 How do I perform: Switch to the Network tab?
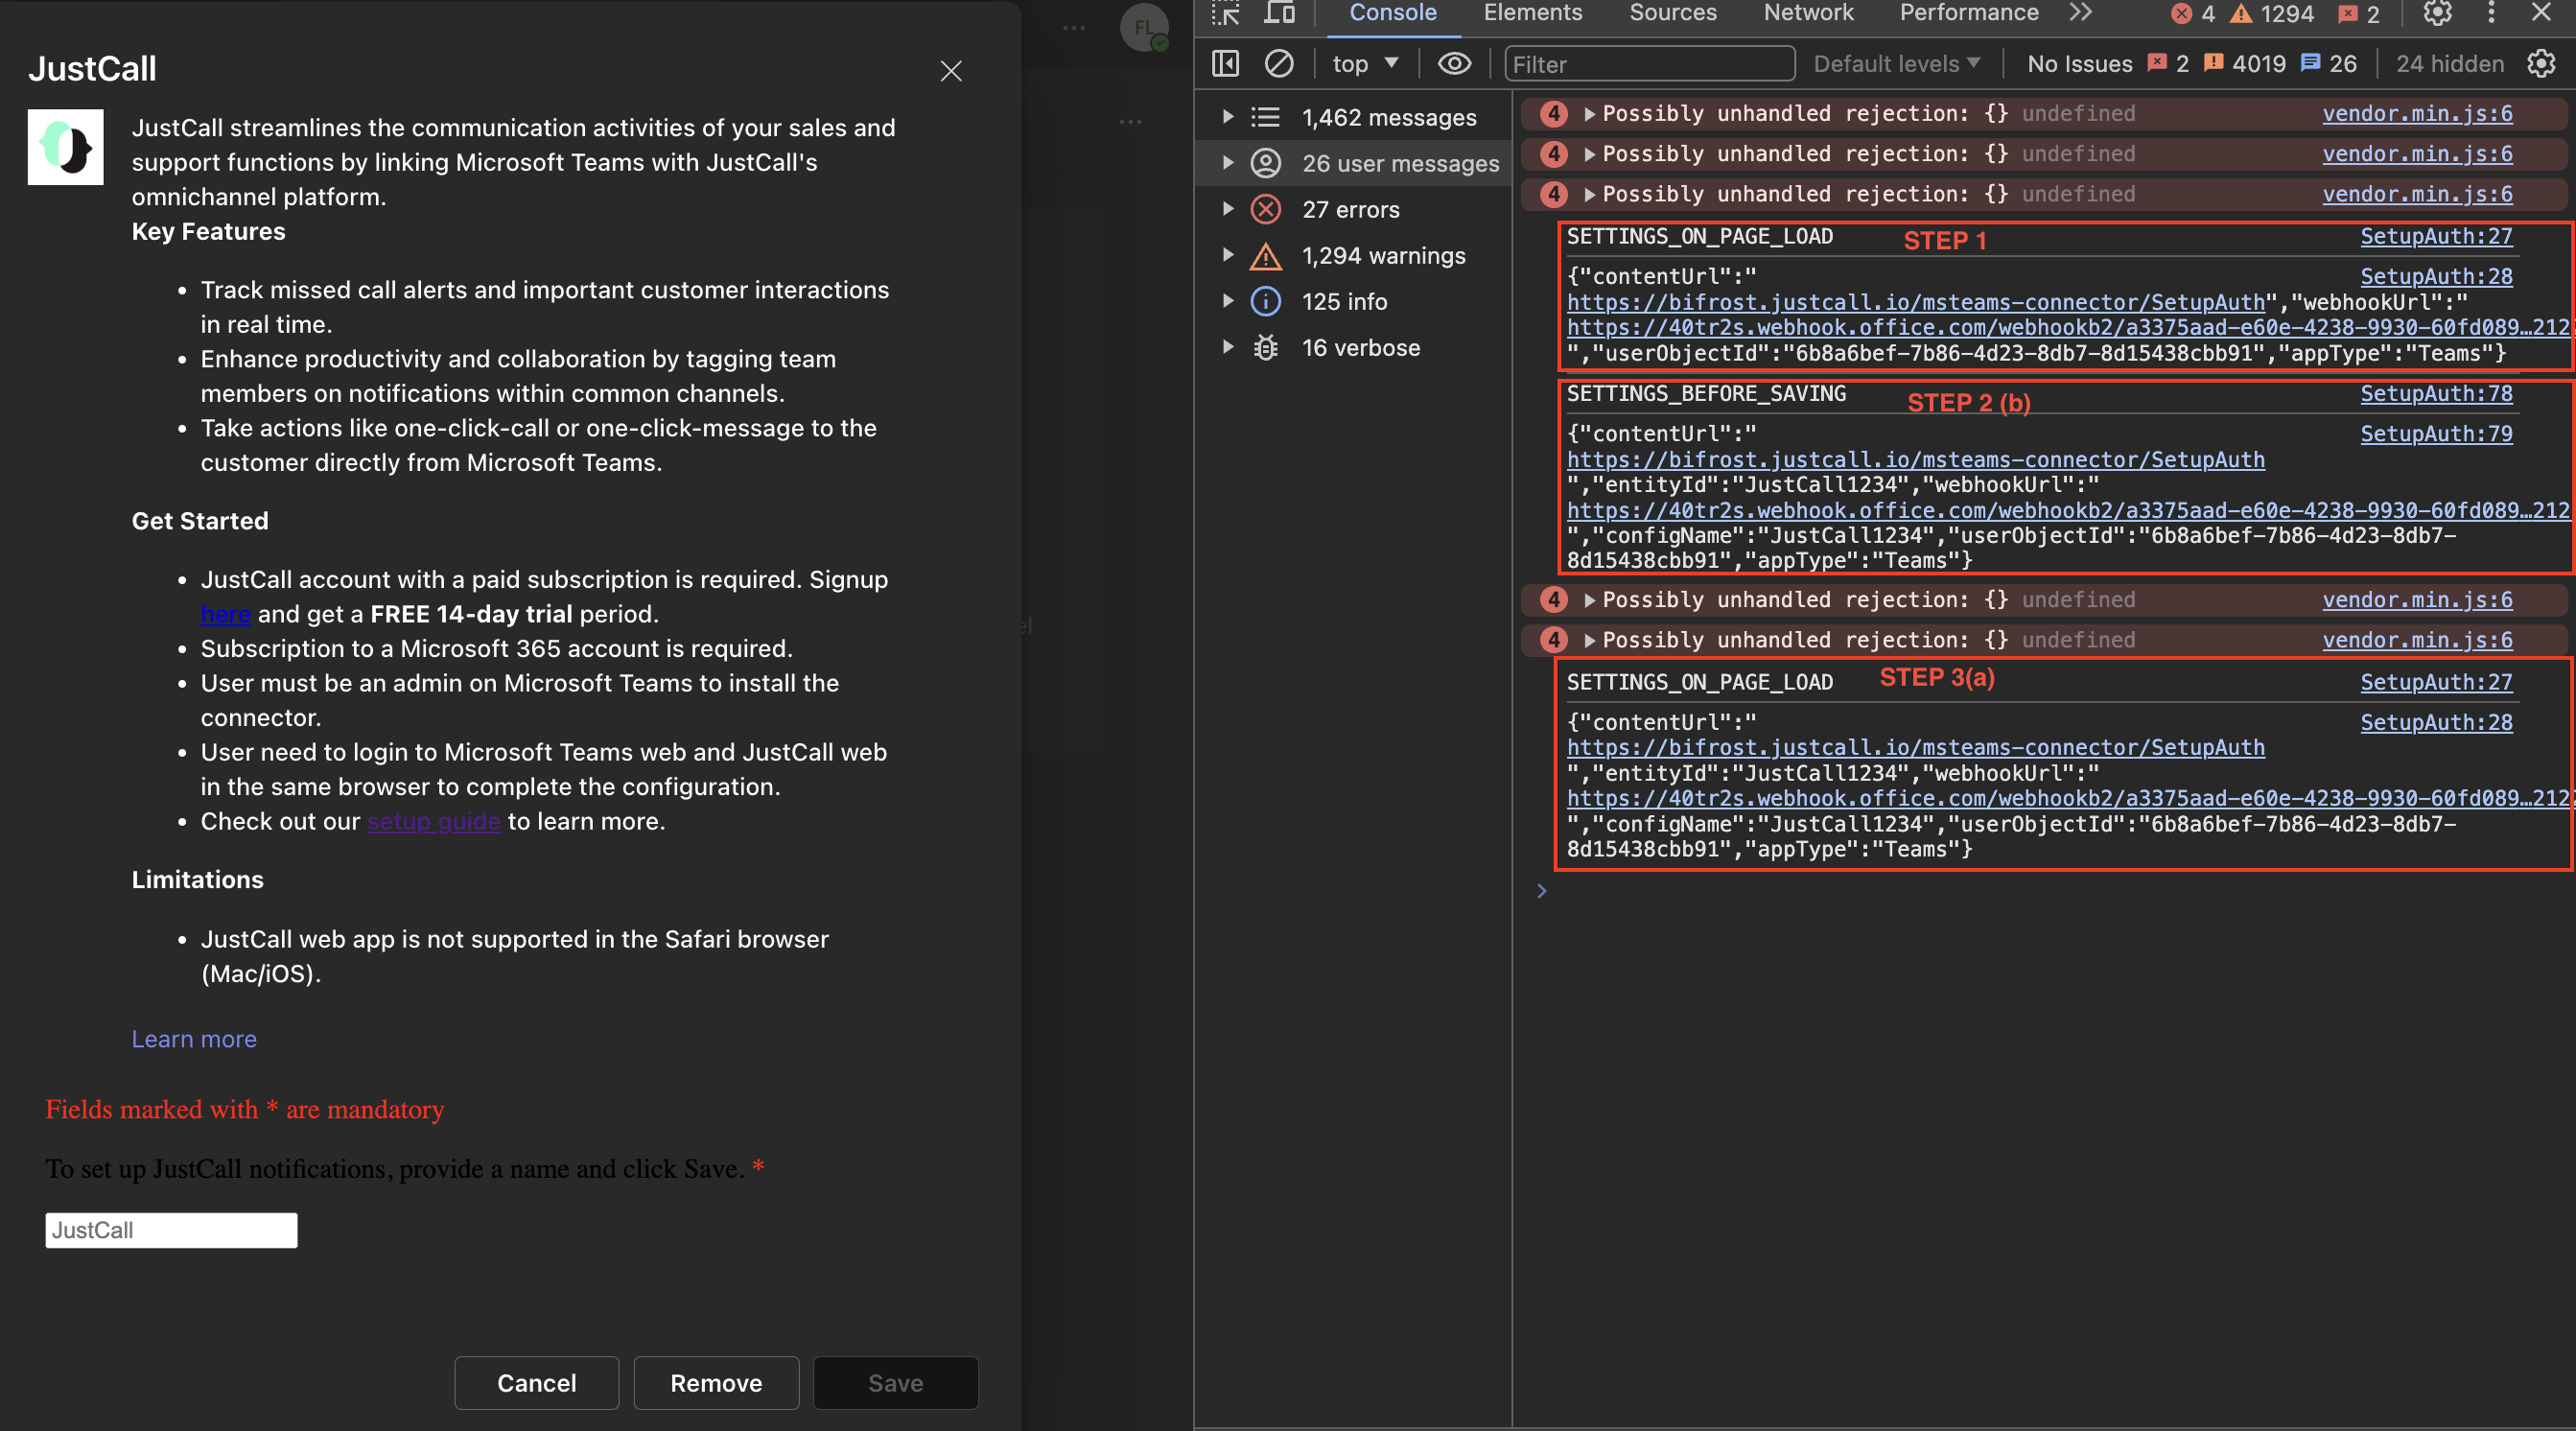pyautogui.click(x=1808, y=13)
